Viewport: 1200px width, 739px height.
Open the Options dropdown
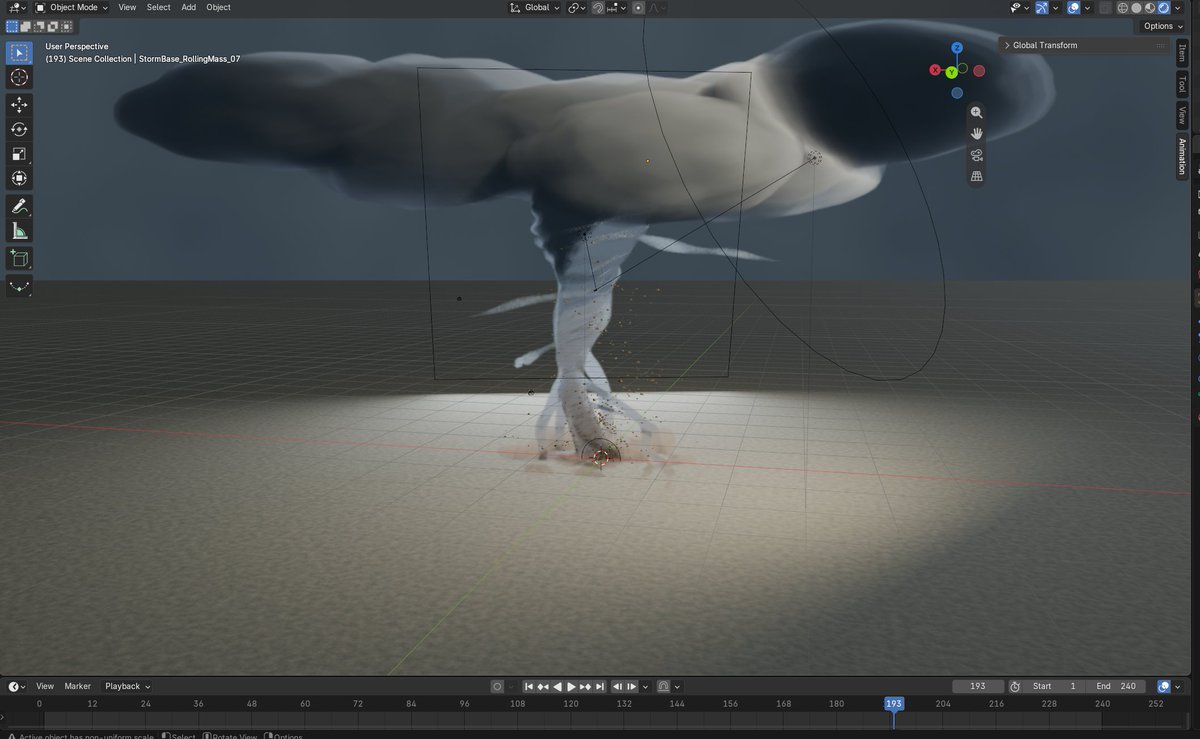(1163, 26)
